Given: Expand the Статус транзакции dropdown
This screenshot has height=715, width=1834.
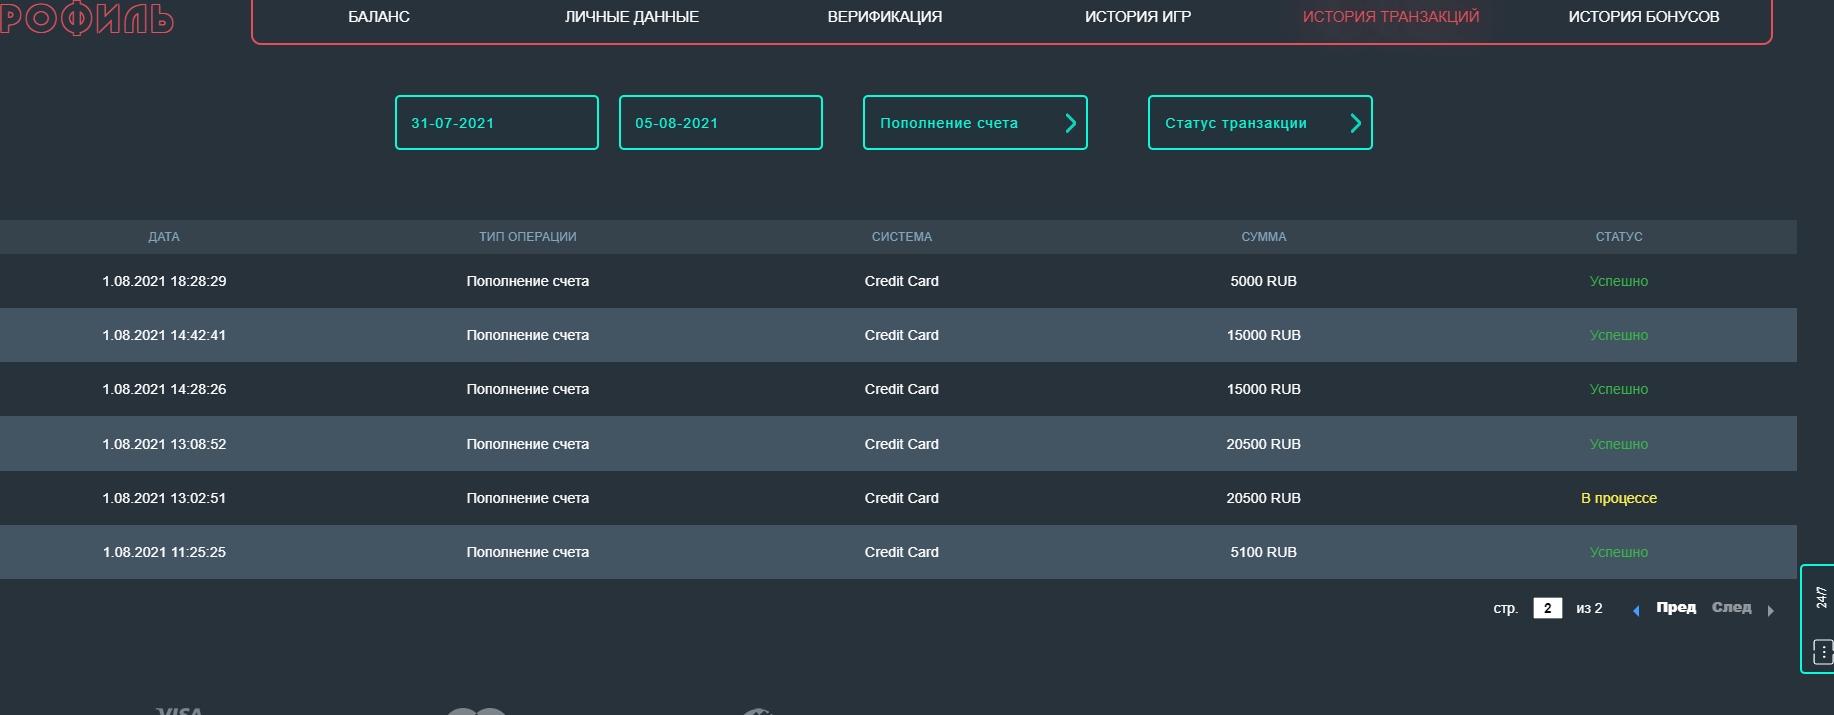Looking at the screenshot, I should pos(1260,123).
